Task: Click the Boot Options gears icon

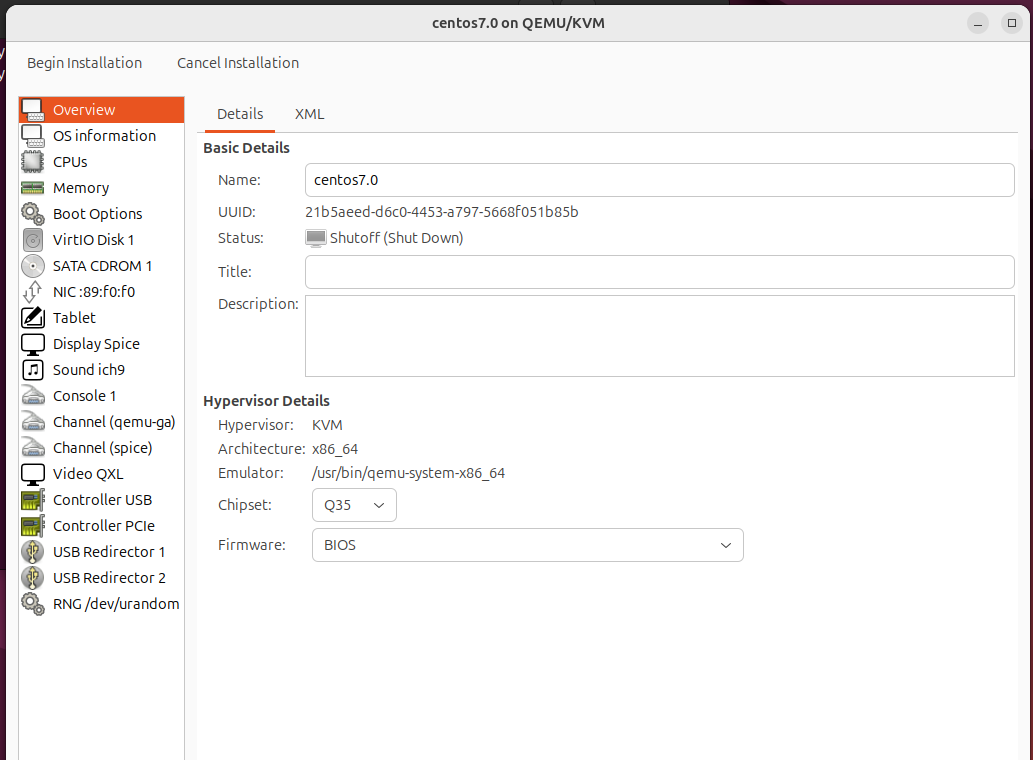Action: click(x=32, y=214)
